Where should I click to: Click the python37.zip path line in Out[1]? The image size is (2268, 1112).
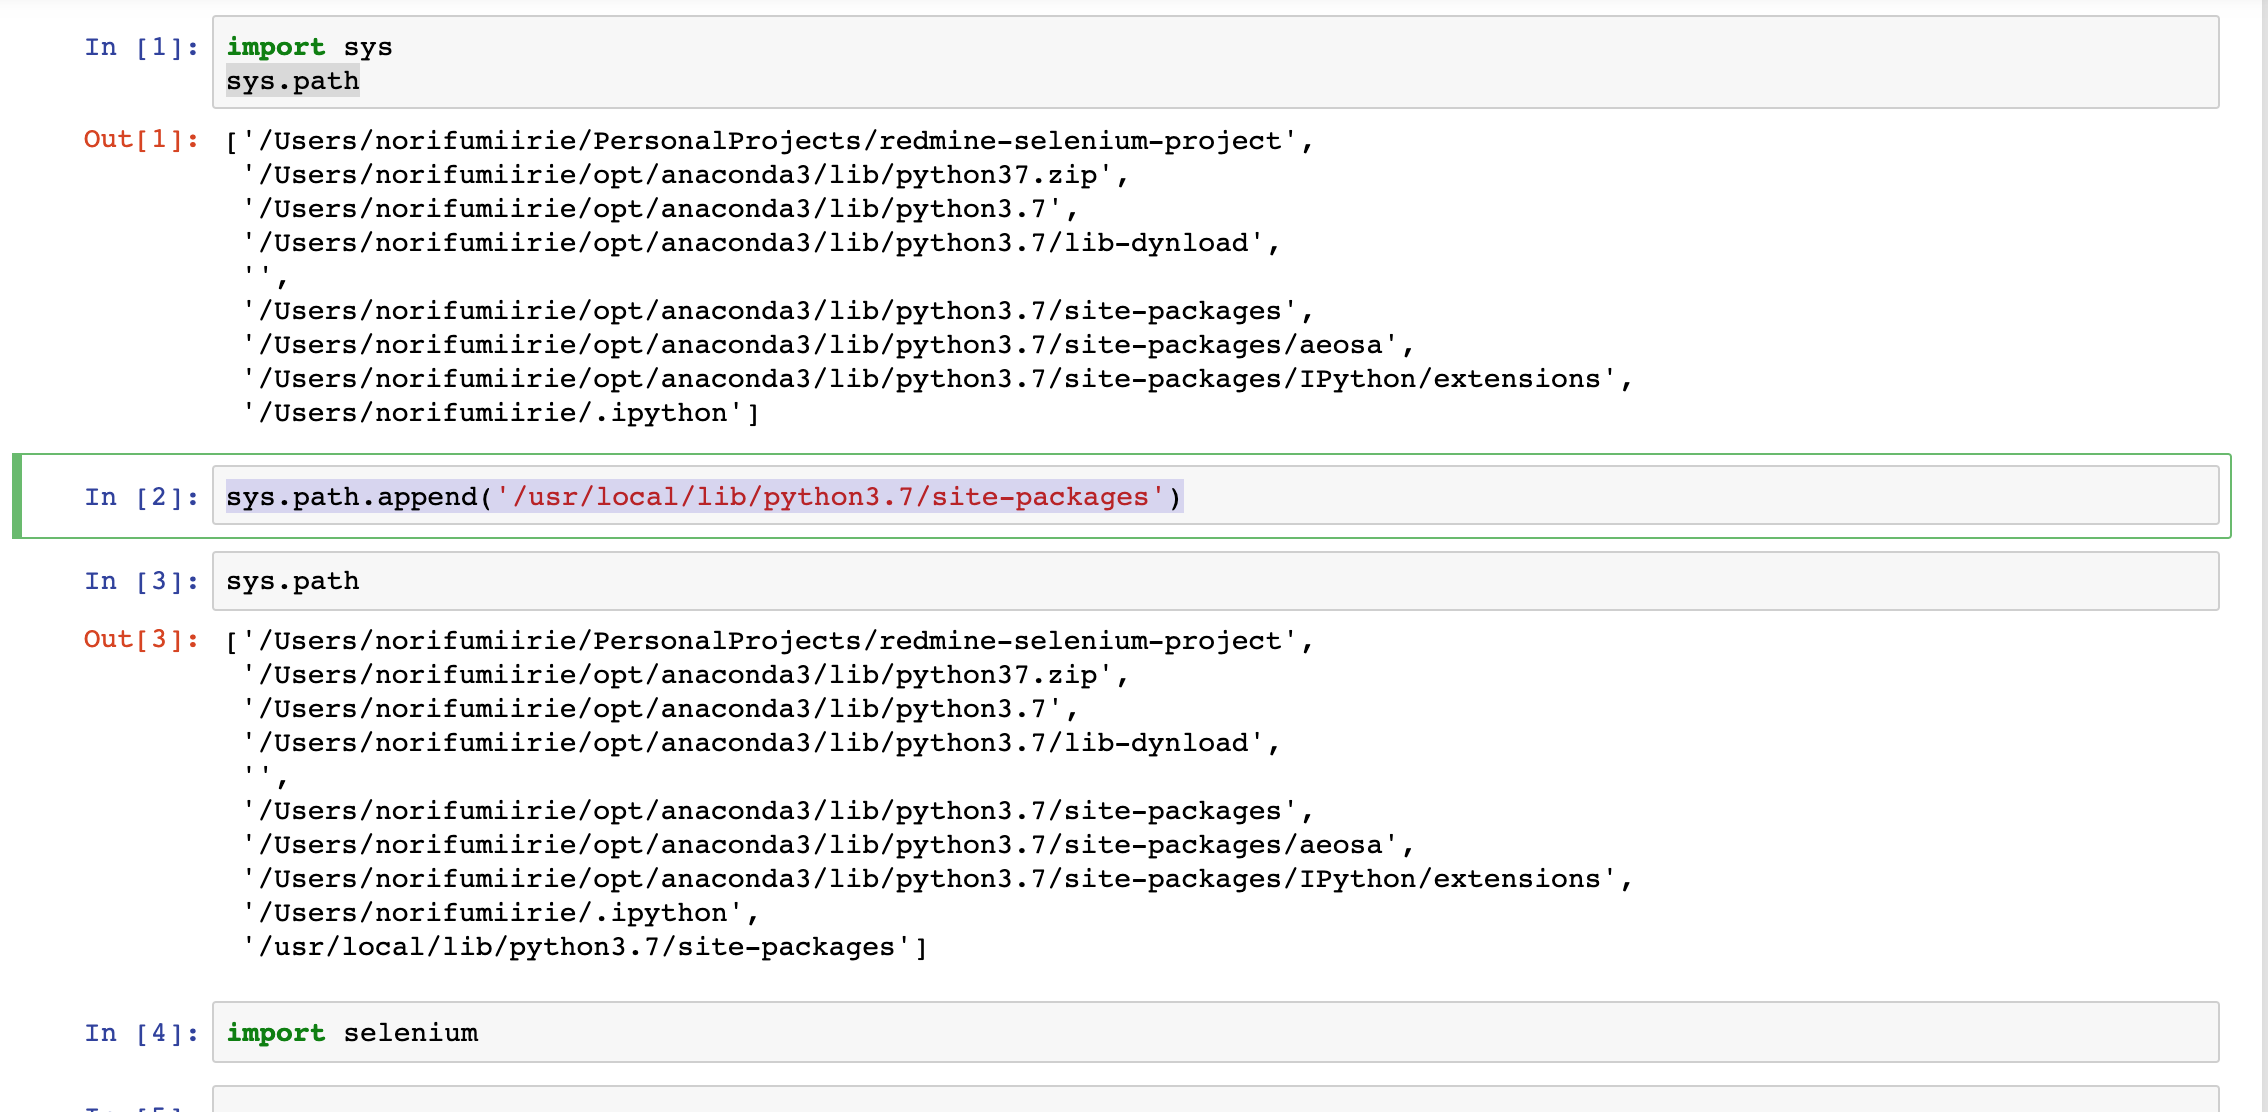pos(686,174)
